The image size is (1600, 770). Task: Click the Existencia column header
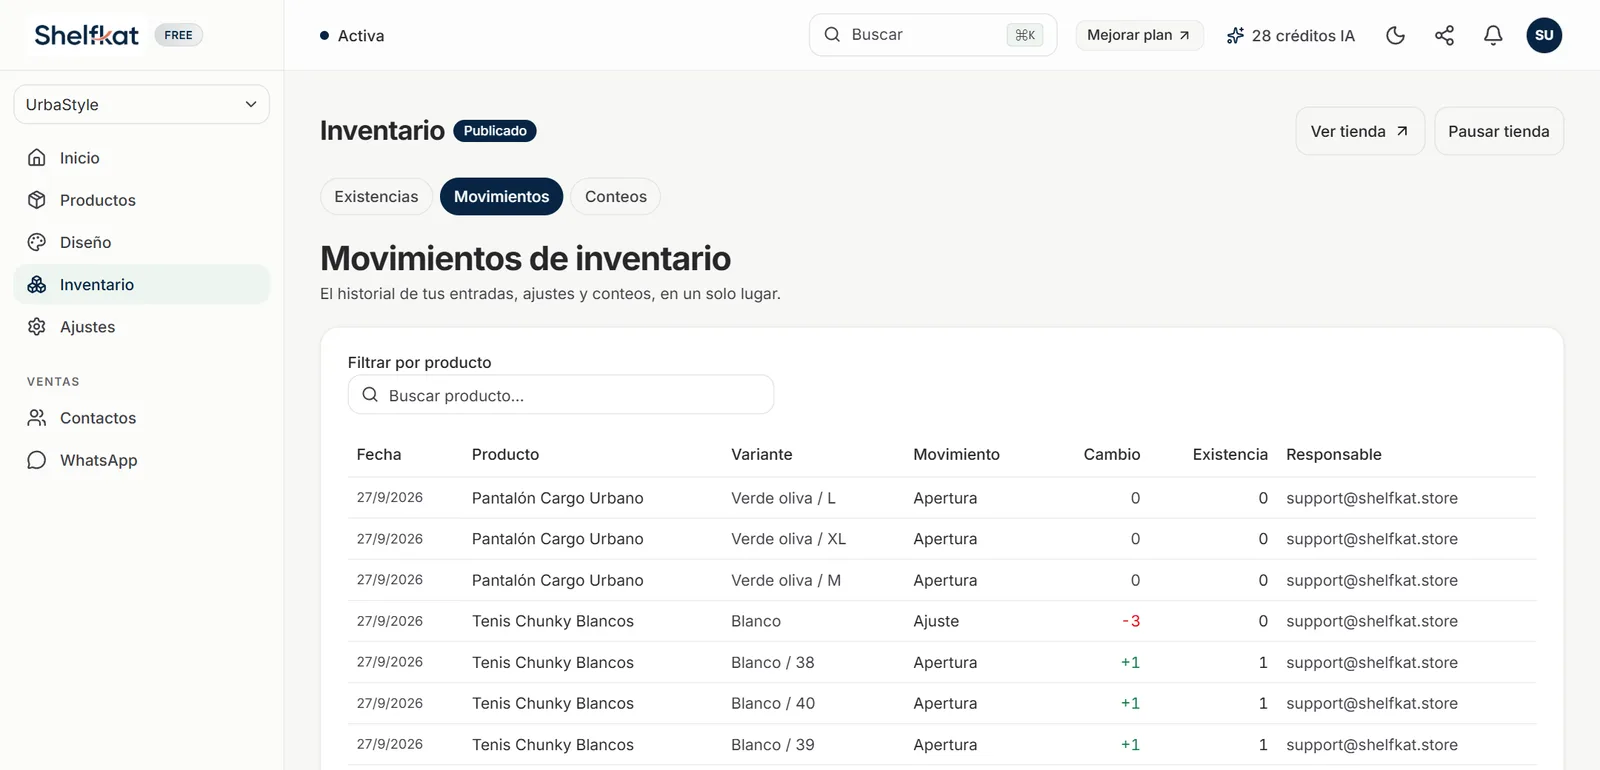(x=1230, y=454)
